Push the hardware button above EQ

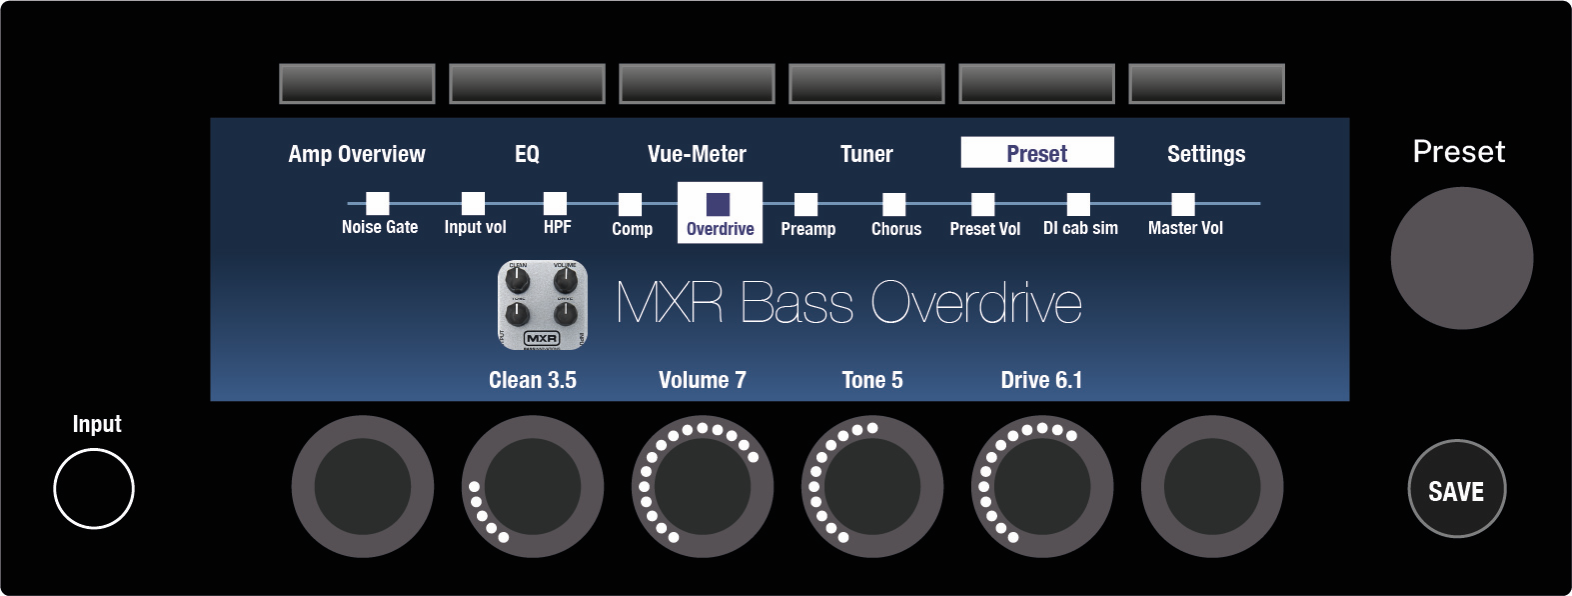point(527,84)
